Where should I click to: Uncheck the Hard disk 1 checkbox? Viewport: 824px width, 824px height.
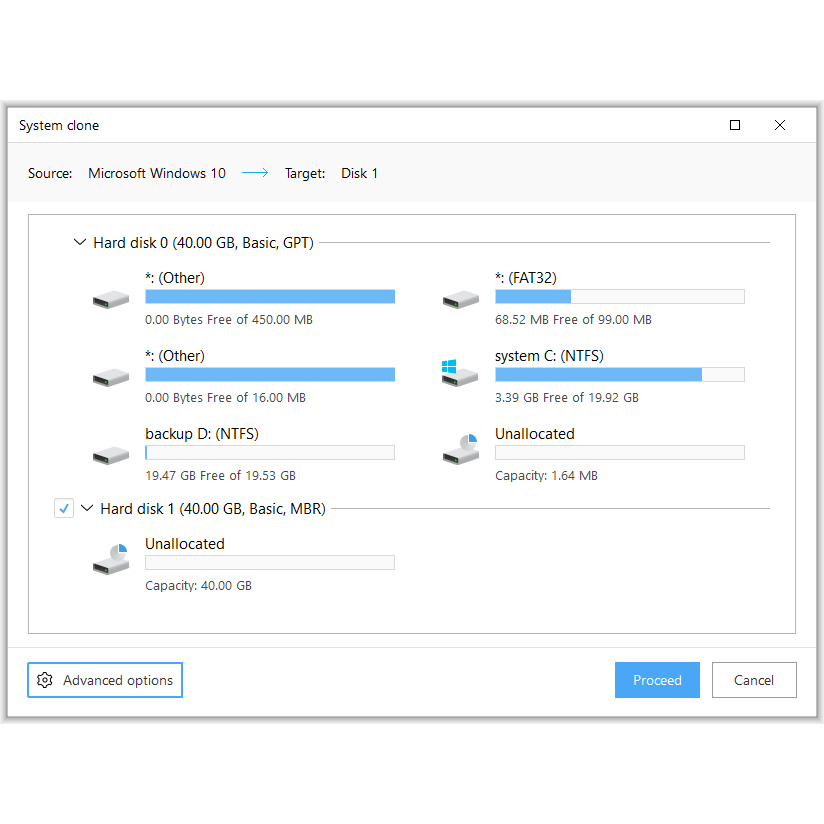coord(64,508)
